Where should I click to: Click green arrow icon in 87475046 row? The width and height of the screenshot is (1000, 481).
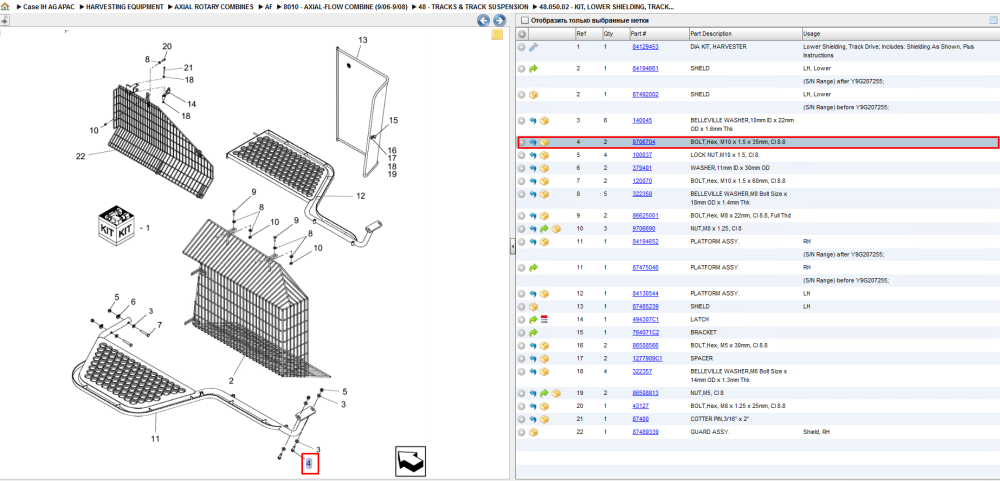pos(534,267)
